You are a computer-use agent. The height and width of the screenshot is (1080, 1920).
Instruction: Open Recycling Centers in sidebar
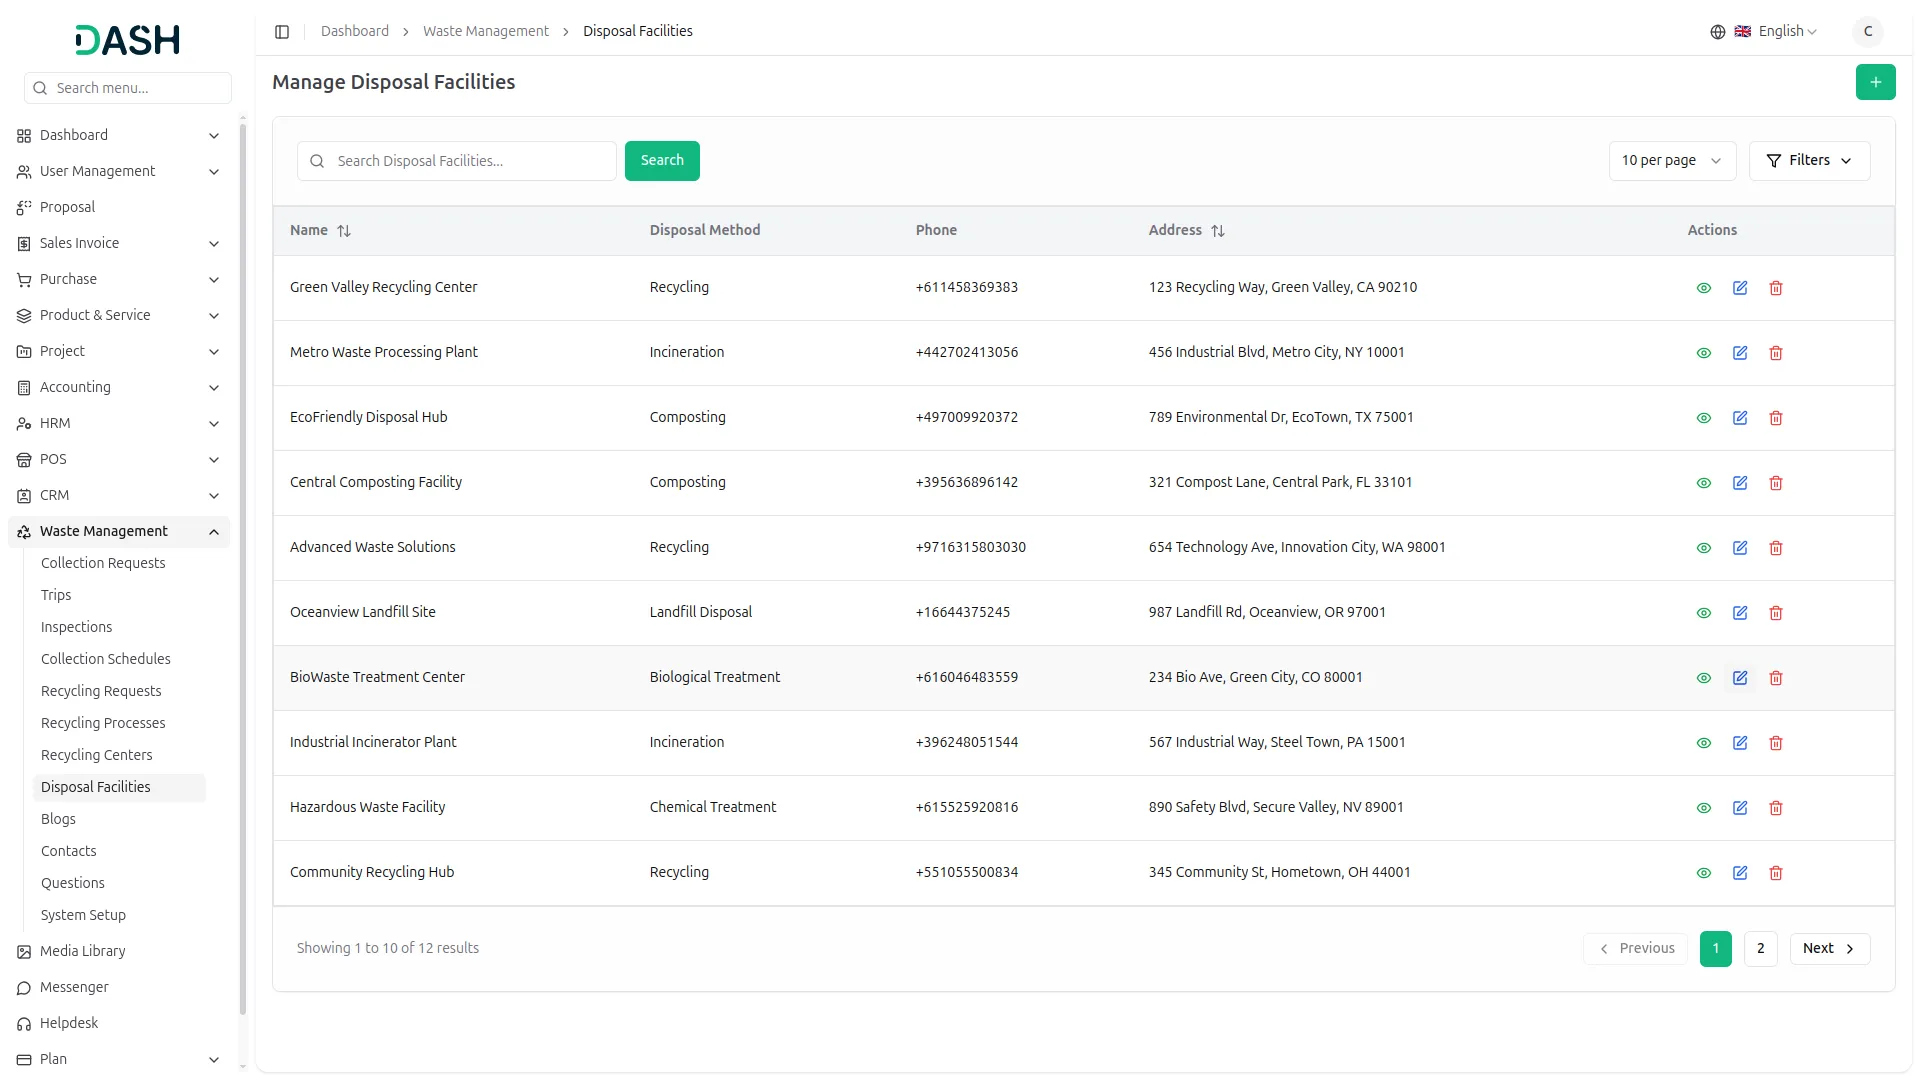(97, 755)
